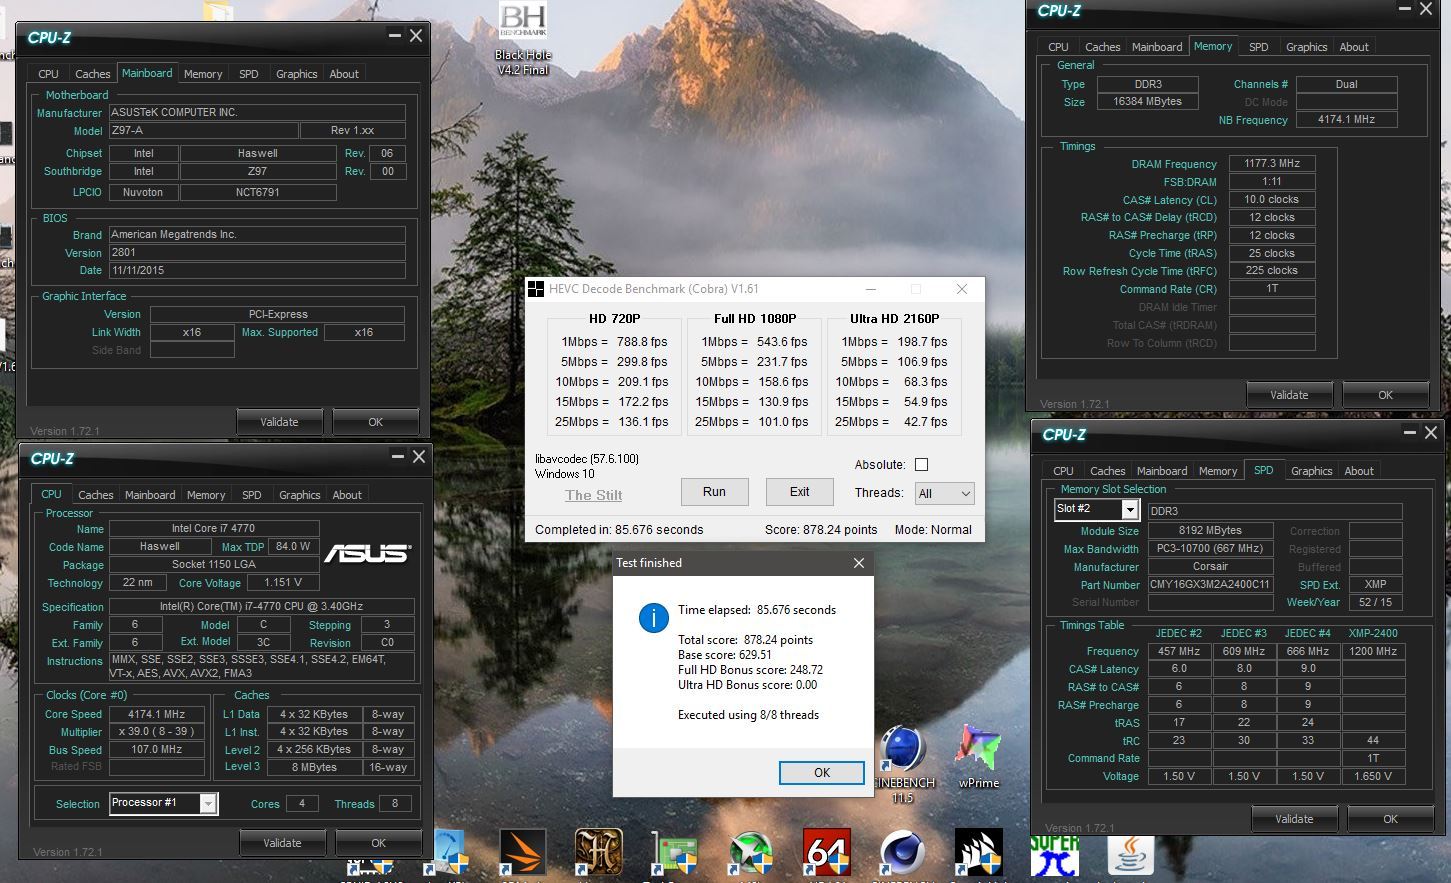Launch the green sphere shortcut icon

751,853
